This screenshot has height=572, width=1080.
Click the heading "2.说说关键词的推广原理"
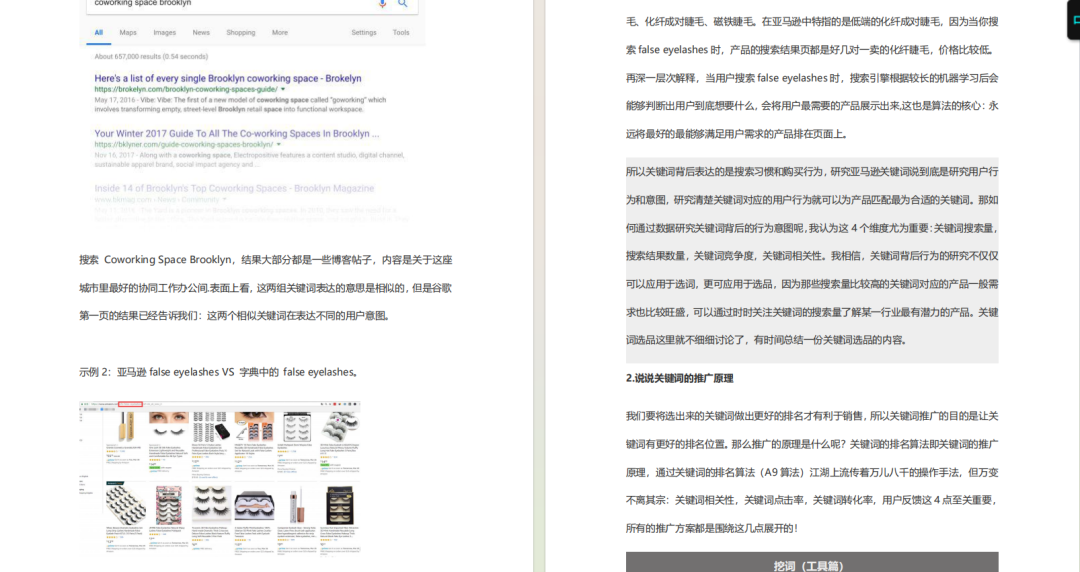click(679, 378)
